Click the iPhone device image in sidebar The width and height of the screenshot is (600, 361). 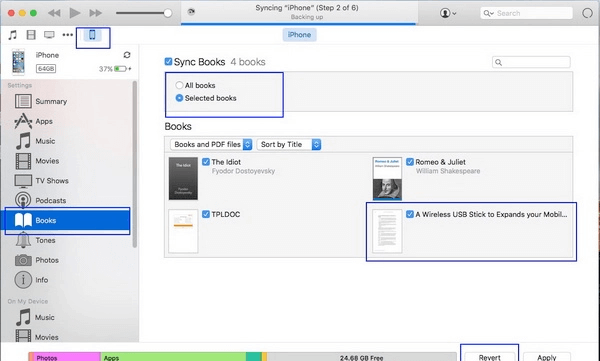pos(18,62)
